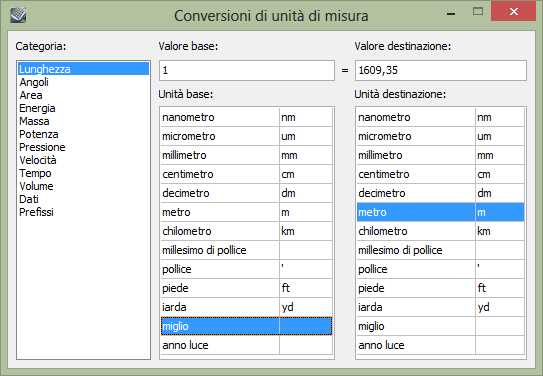The width and height of the screenshot is (543, 376).
Task: Select miglio as destination unit
Action: 440,326
